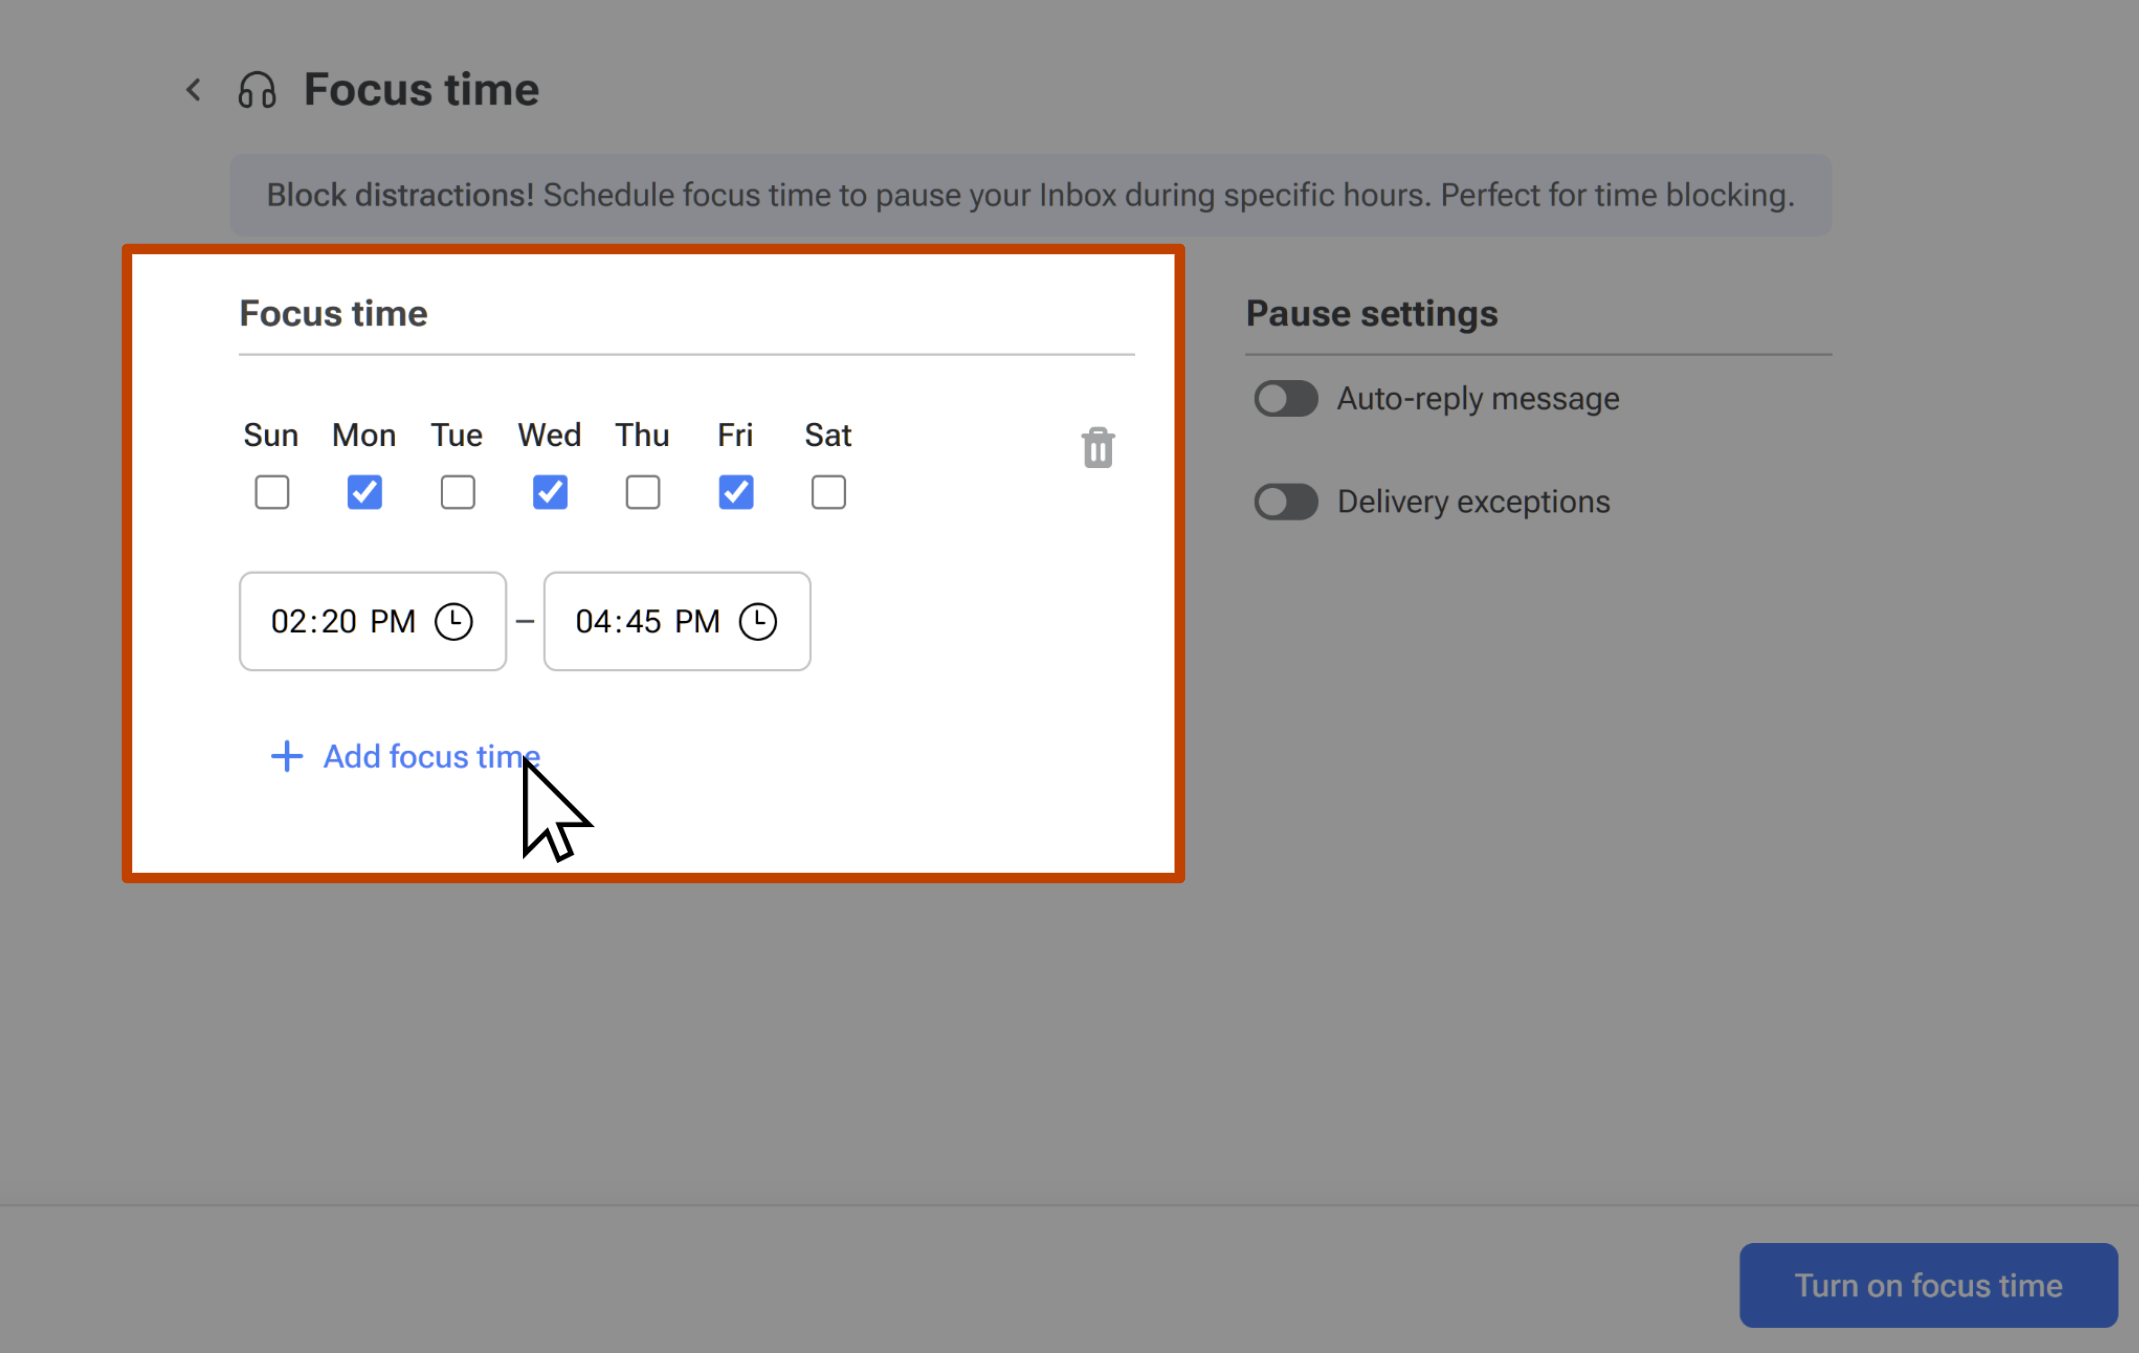Deselect Friday from focus days
This screenshot has height=1353, width=2139.
(x=735, y=491)
